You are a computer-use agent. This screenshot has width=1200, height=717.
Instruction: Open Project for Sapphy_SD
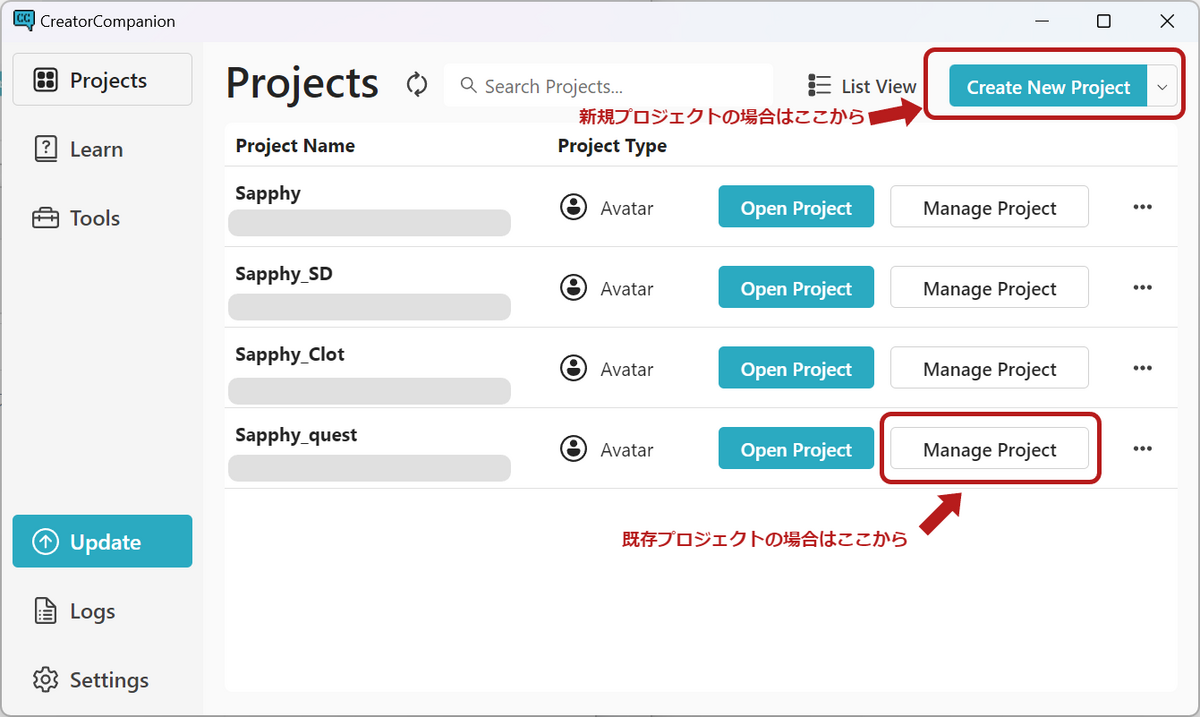(x=796, y=288)
